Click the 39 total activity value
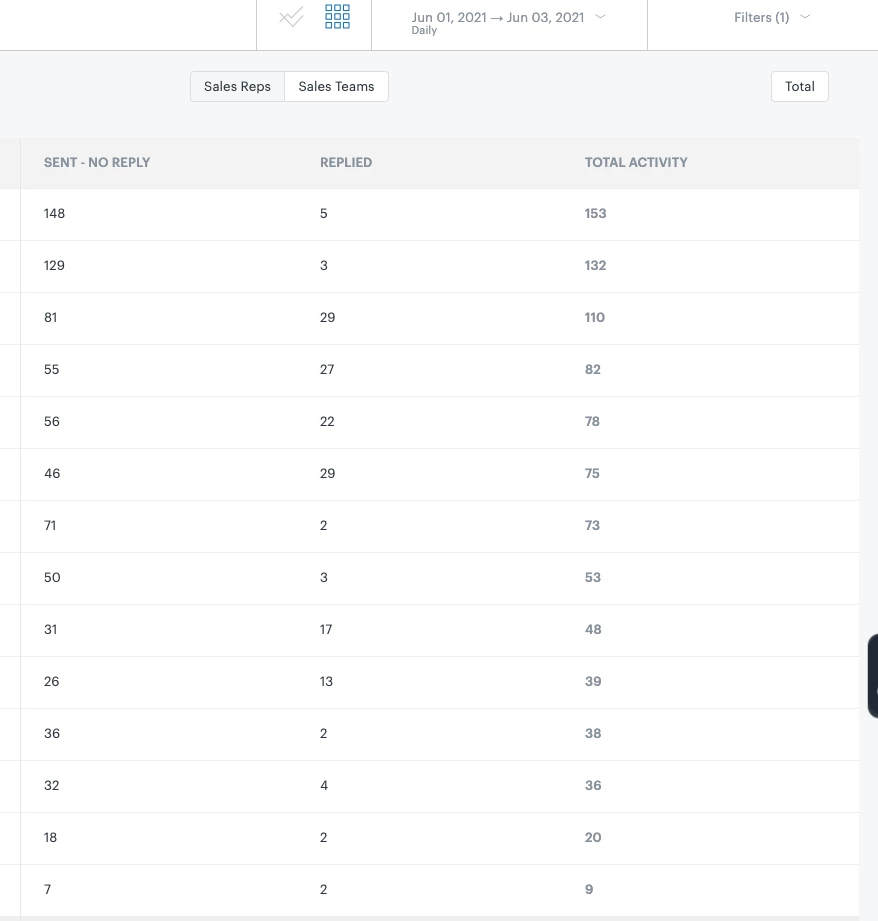 (x=593, y=681)
